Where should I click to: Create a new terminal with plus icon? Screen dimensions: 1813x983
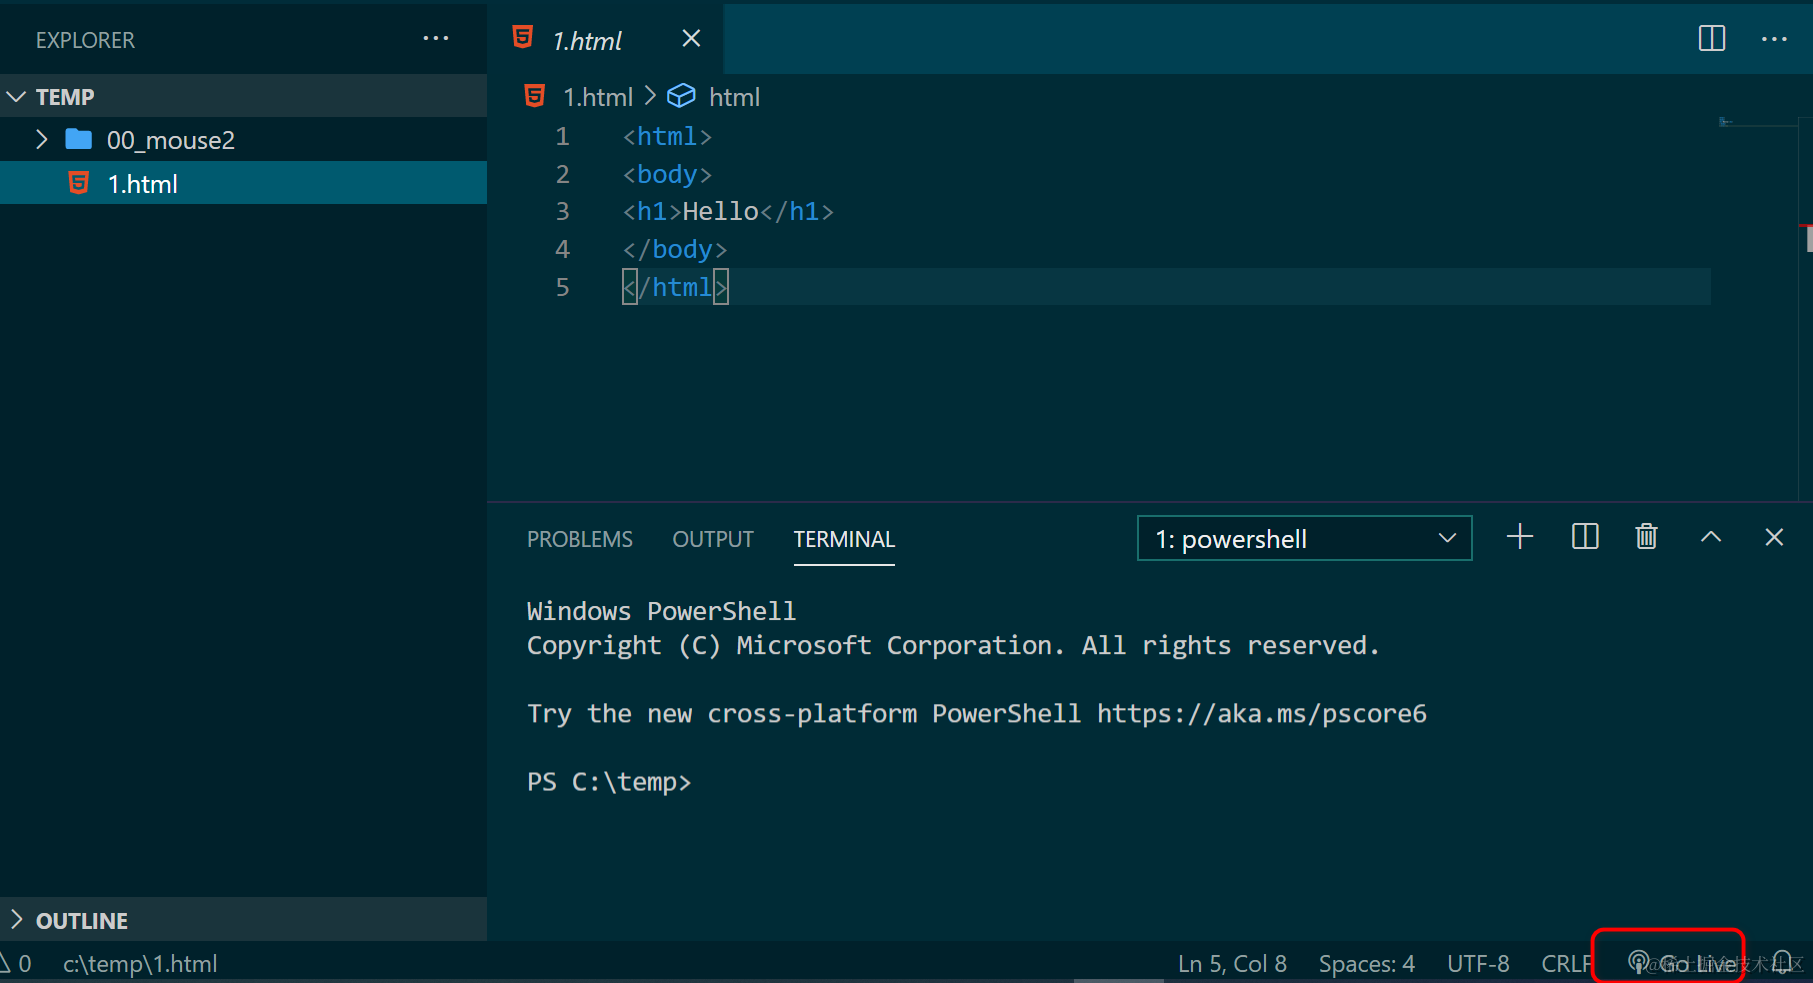[1519, 537]
